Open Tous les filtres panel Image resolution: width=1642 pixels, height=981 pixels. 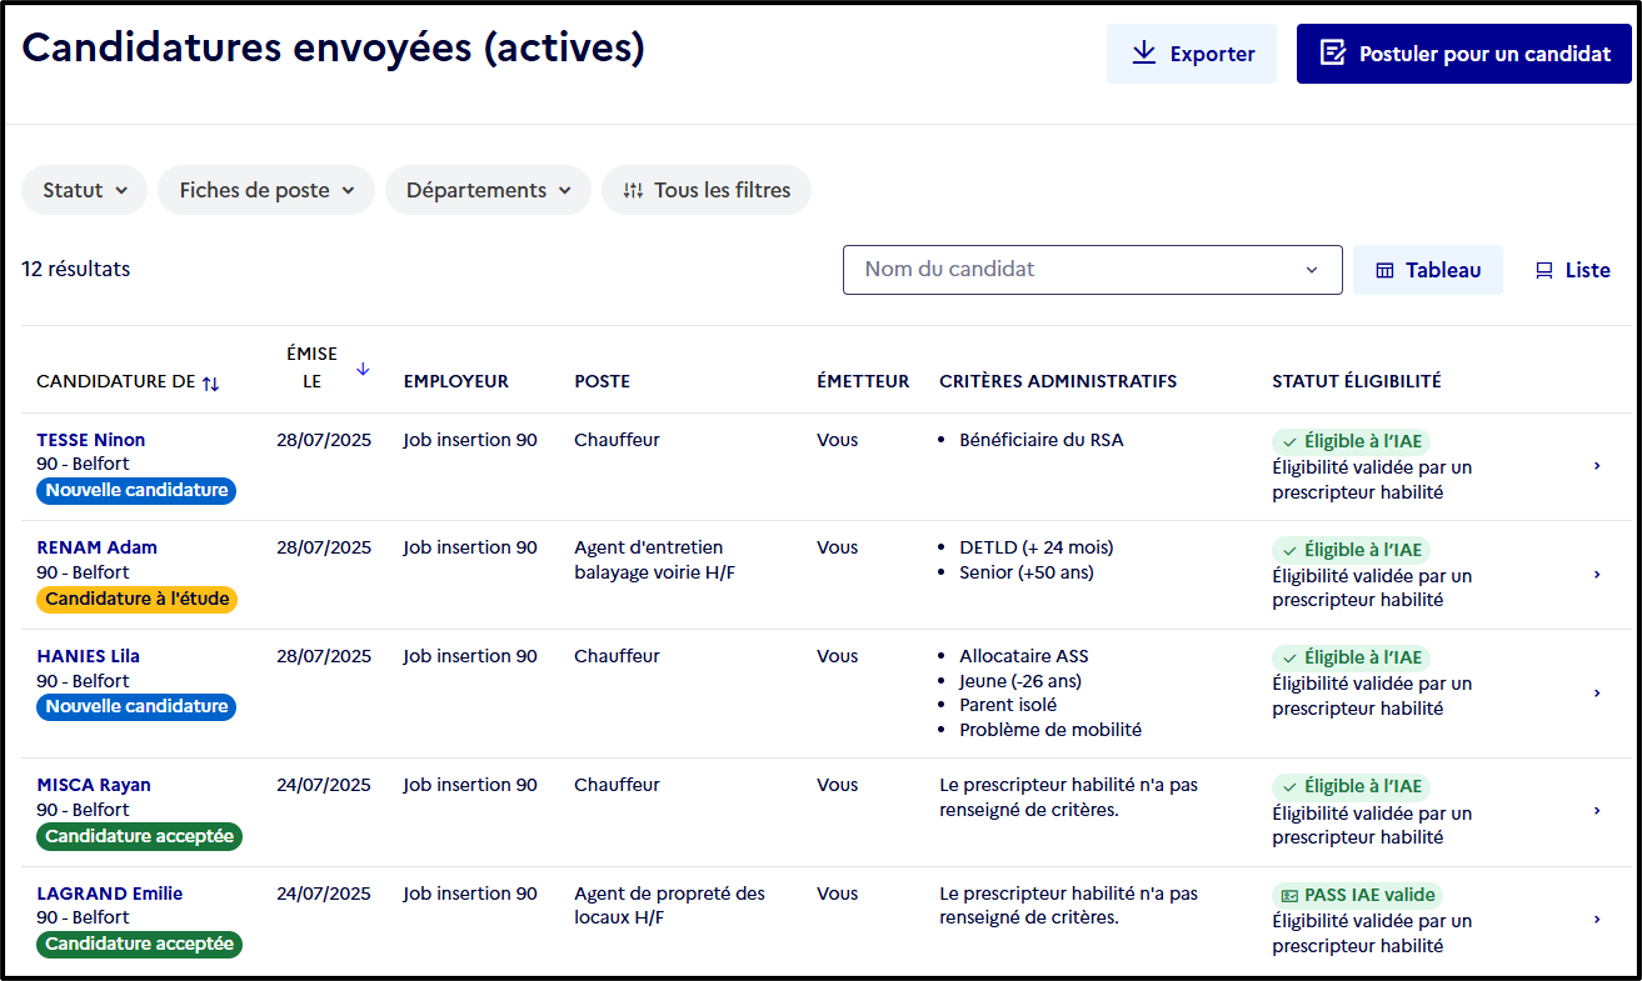706,190
